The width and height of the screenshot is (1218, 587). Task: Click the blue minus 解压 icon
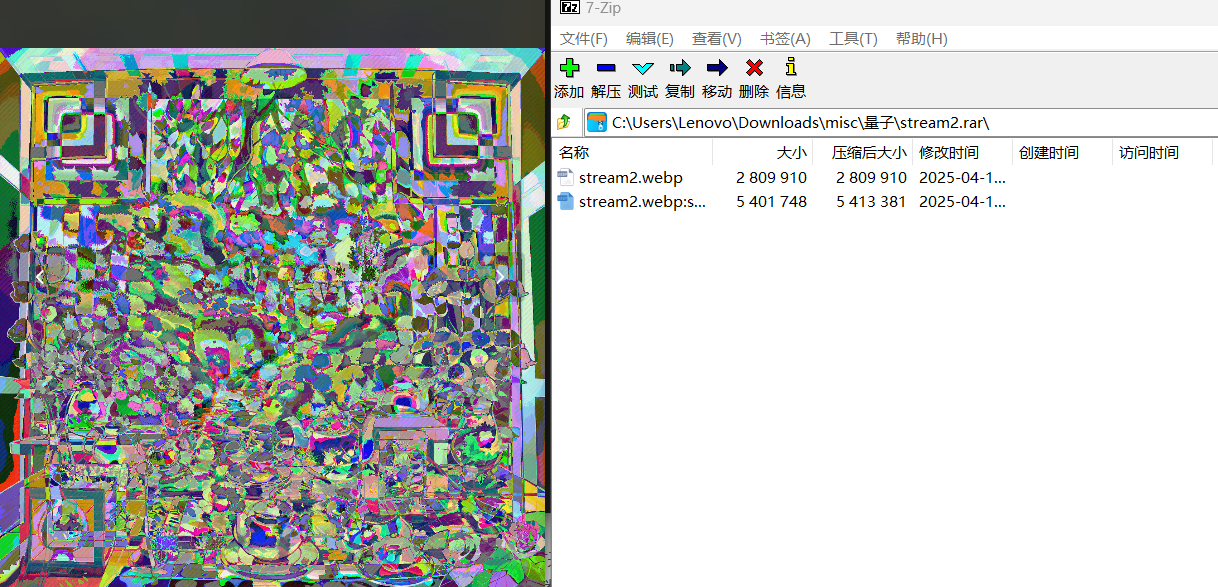pyautogui.click(x=606, y=68)
